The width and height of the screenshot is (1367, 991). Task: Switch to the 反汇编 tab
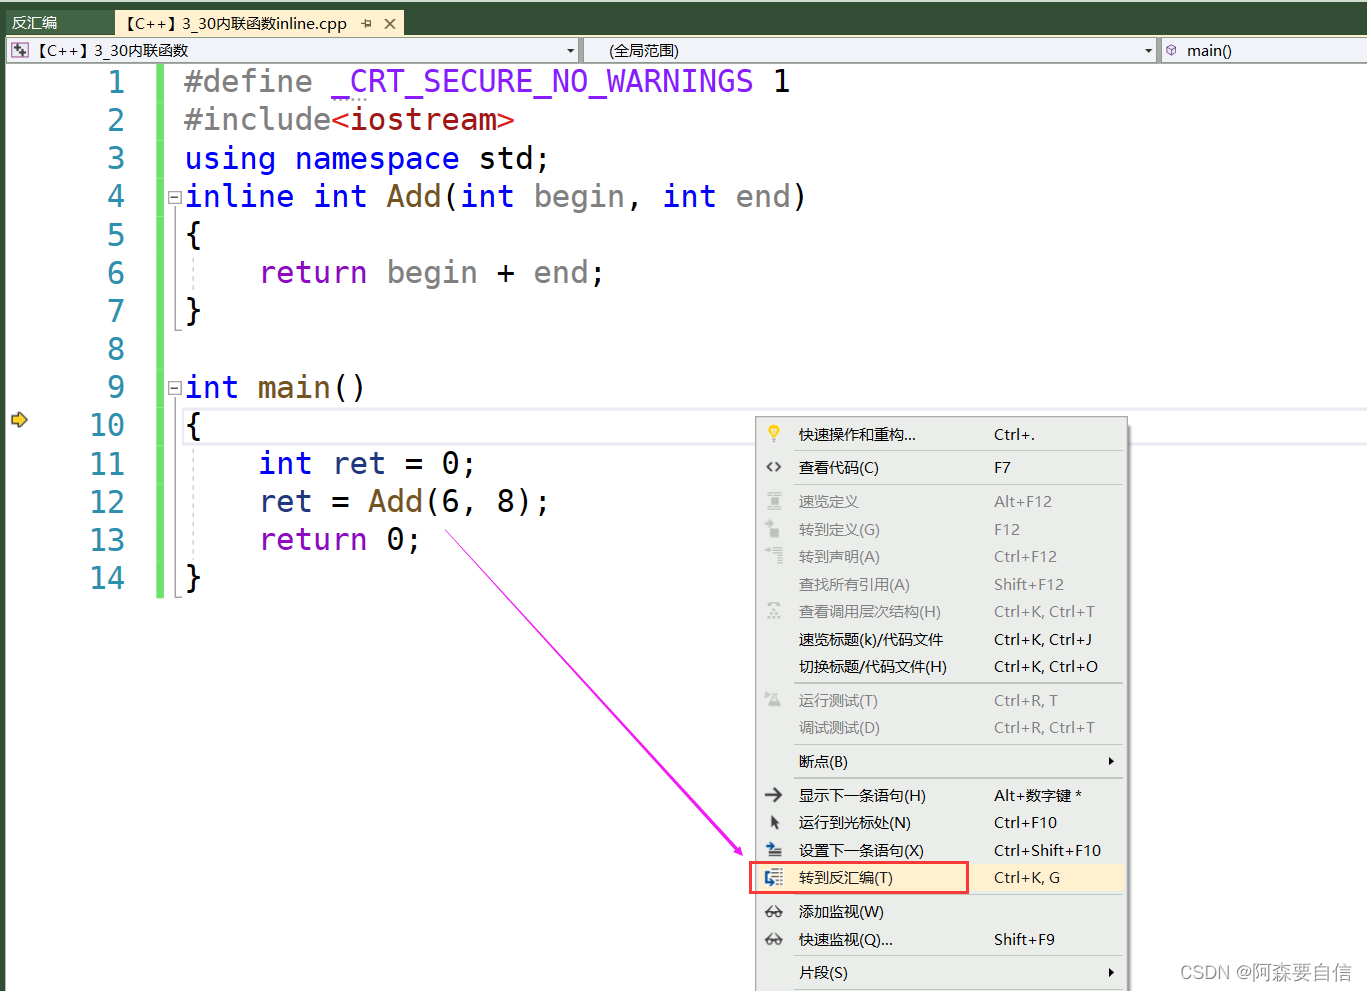[x=35, y=23]
